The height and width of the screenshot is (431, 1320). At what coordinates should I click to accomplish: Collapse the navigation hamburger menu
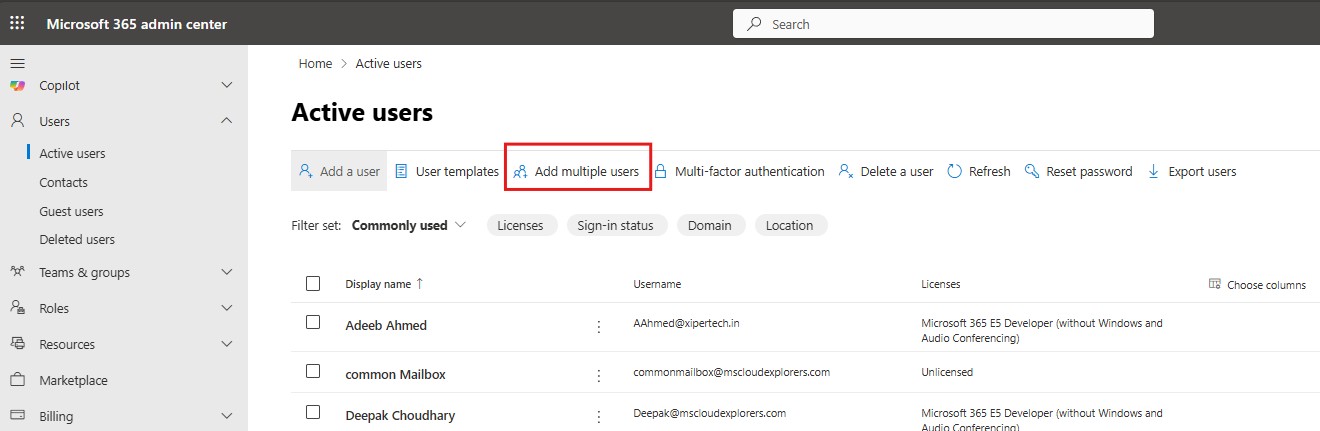coord(17,63)
